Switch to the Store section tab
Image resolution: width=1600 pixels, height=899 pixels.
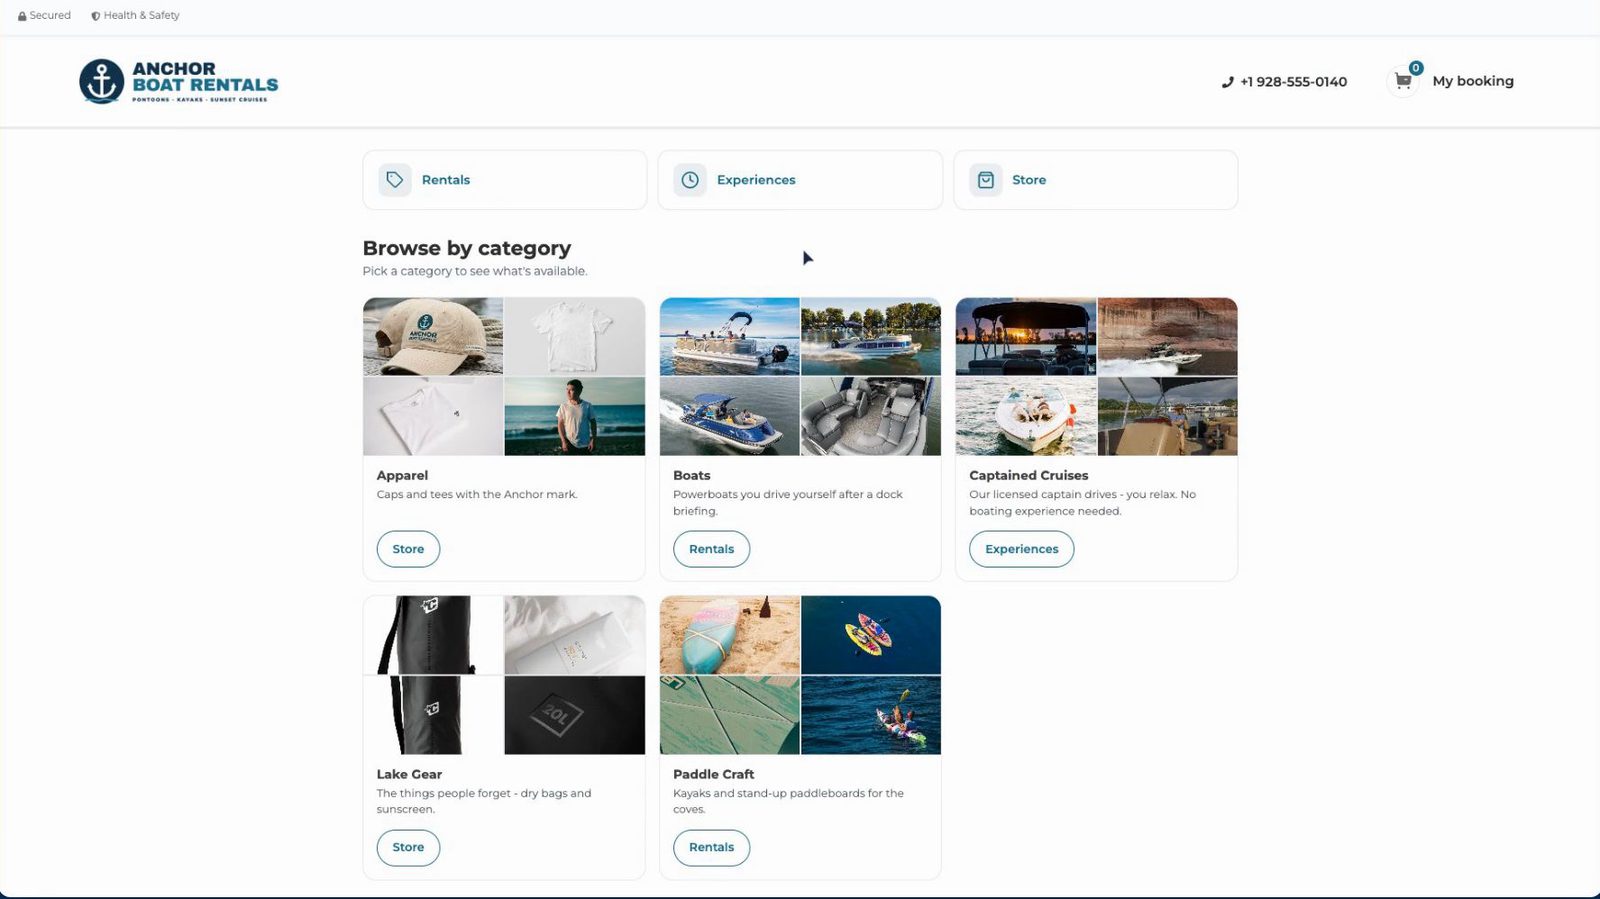click(x=1096, y=180)
